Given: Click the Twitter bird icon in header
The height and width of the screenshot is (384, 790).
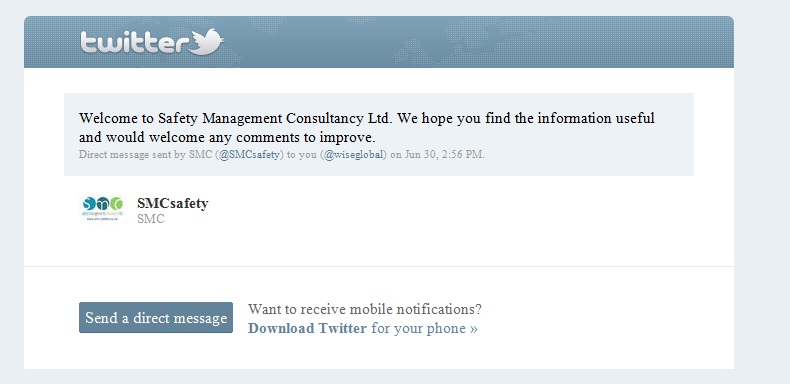Looking at the screenshot, I should click(x=206, y=41).
